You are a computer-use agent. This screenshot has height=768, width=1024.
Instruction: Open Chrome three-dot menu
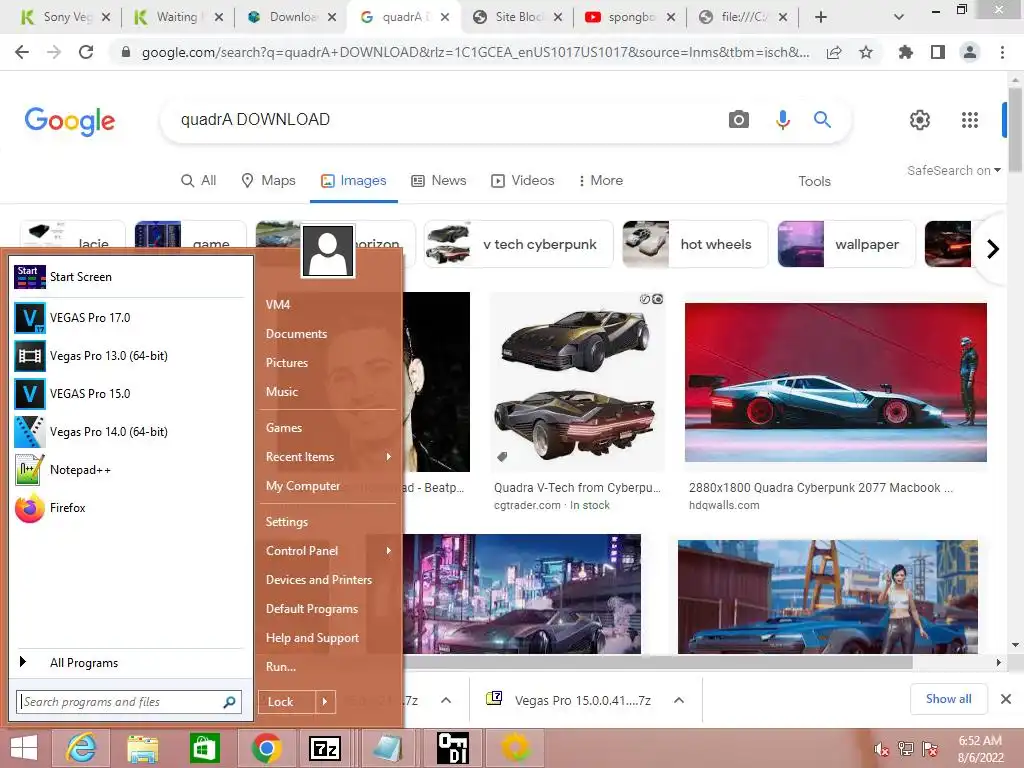click(1002, 52)
